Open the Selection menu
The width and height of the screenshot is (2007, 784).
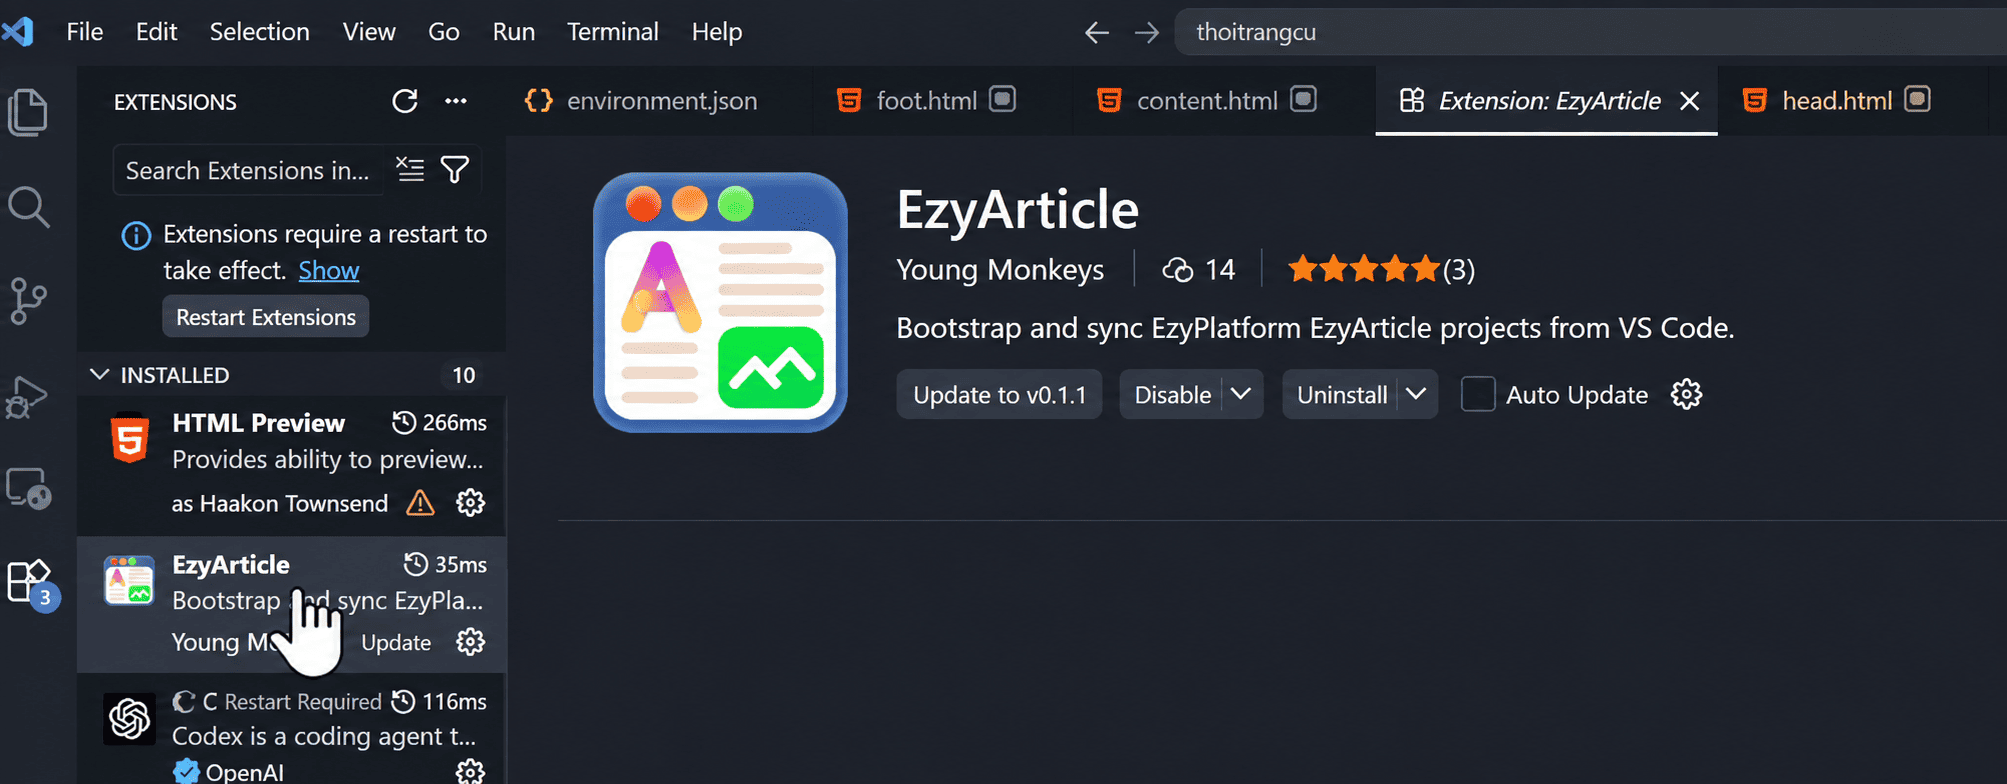click(x=260, y=32)
